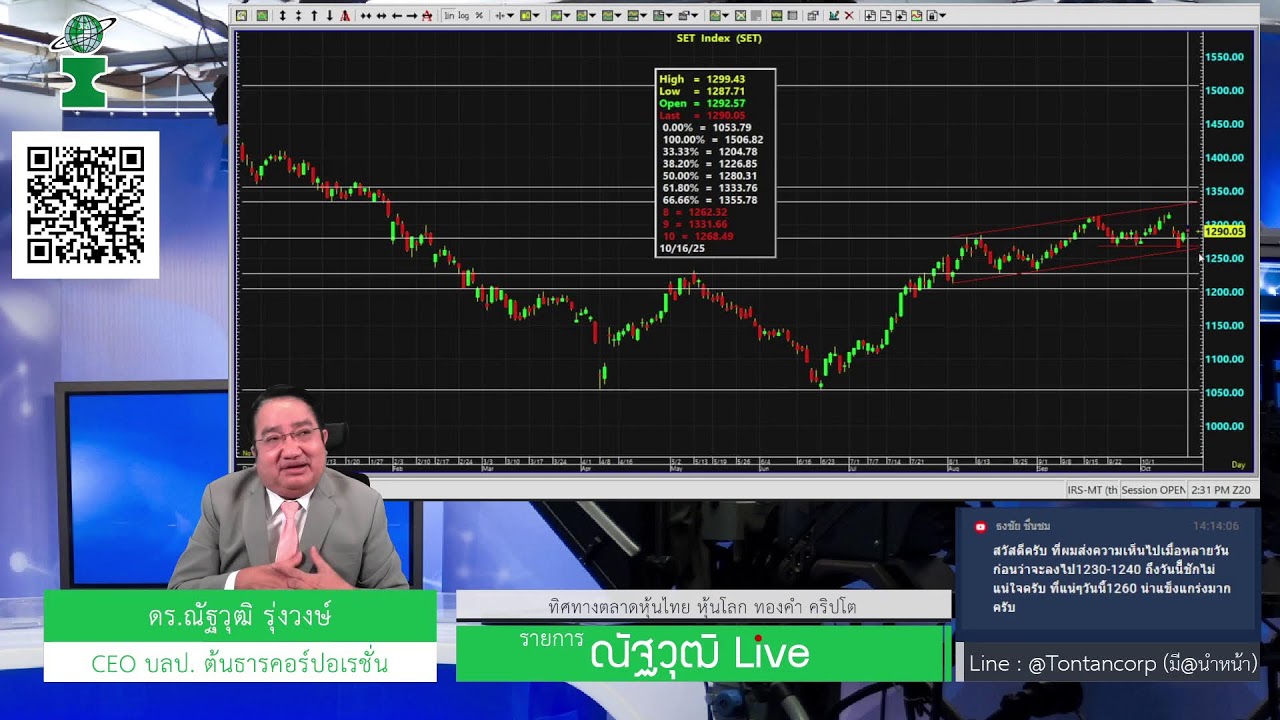Click the 10/16/25 date in data box
The height and width of the screenshot is (720, 1280).
(682, 248)
